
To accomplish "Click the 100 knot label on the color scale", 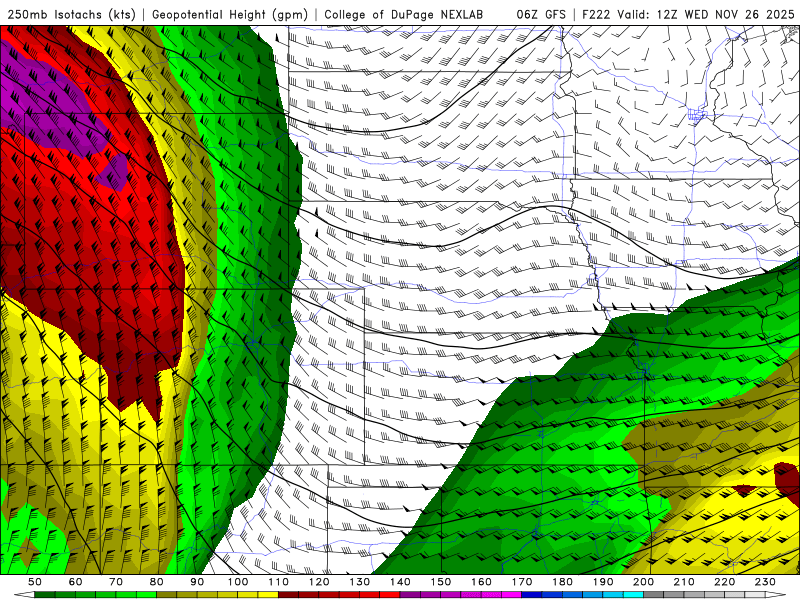I will [238, 582].
